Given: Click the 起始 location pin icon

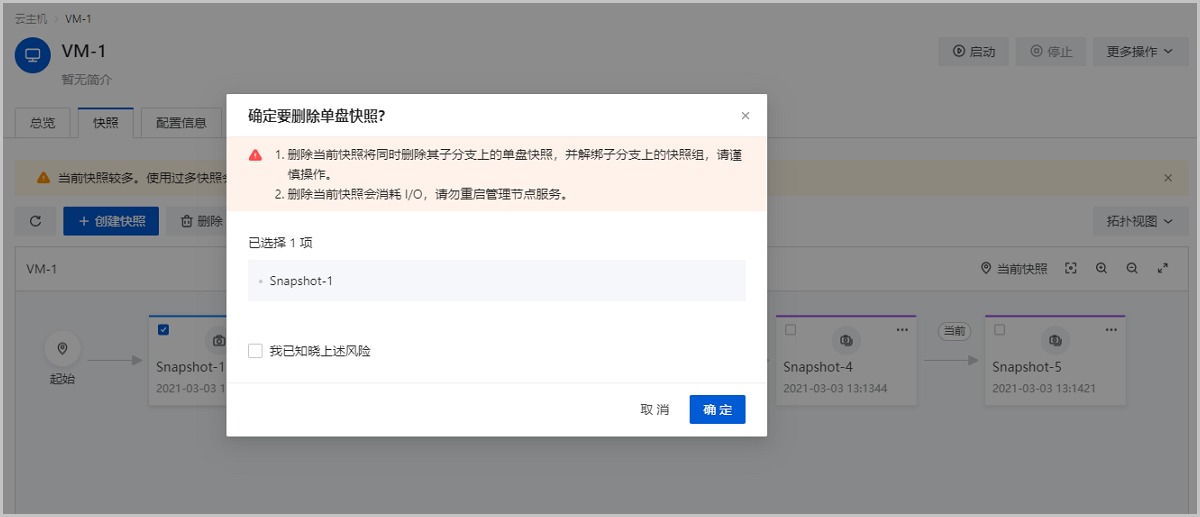Looking at the screenshot, I should click(x=62, y=348).
